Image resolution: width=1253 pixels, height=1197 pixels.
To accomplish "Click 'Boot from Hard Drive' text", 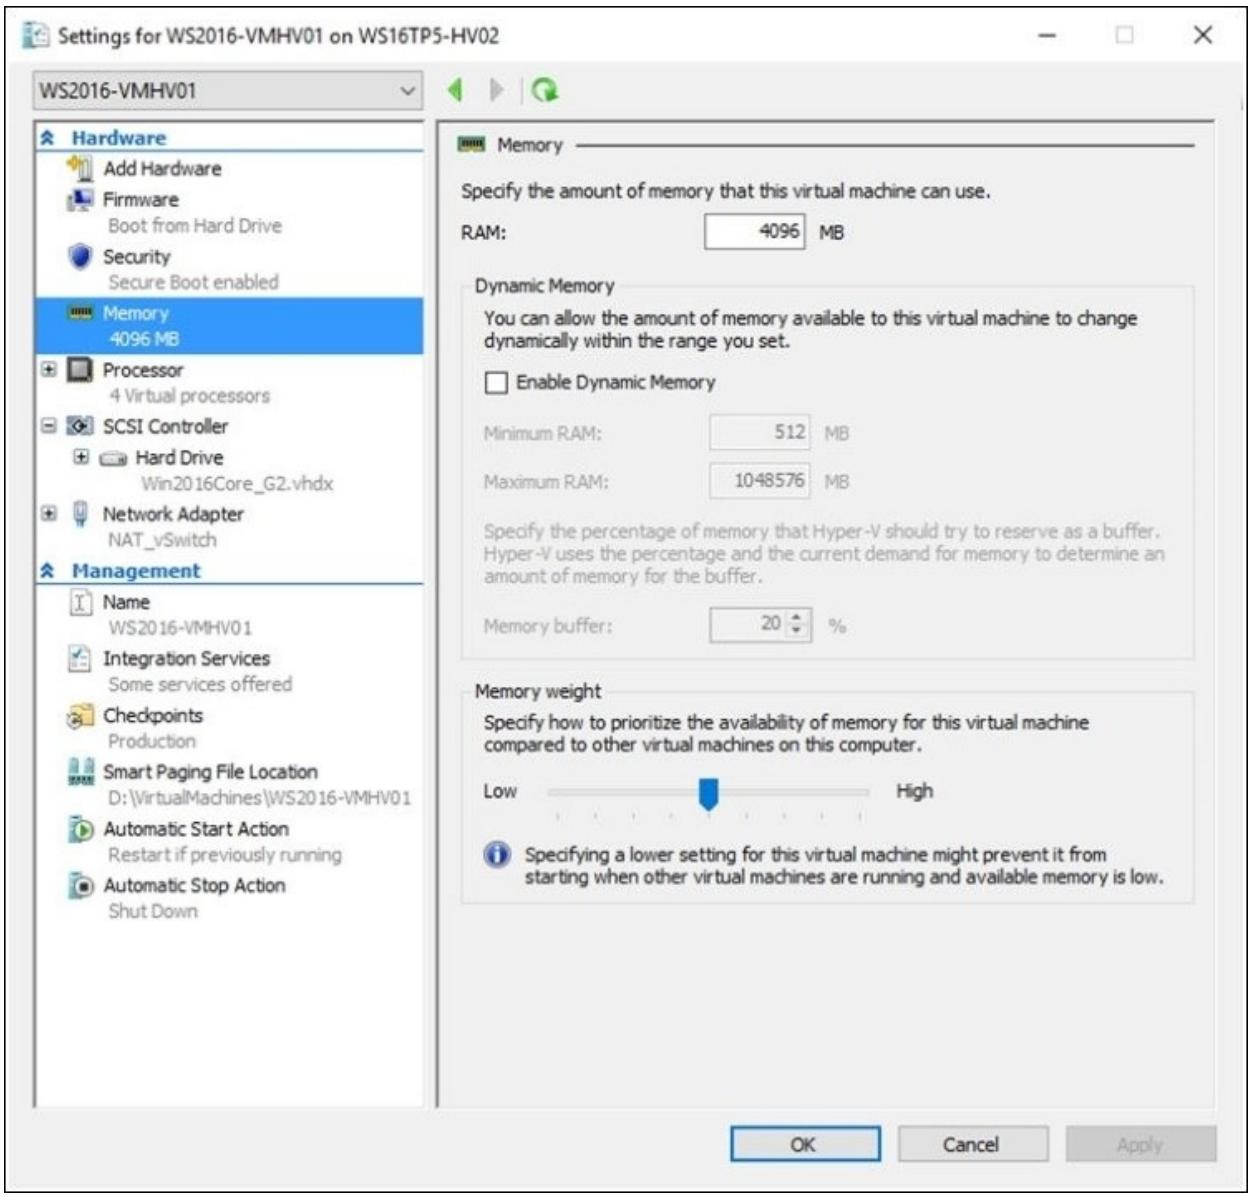I will [195, 226].
